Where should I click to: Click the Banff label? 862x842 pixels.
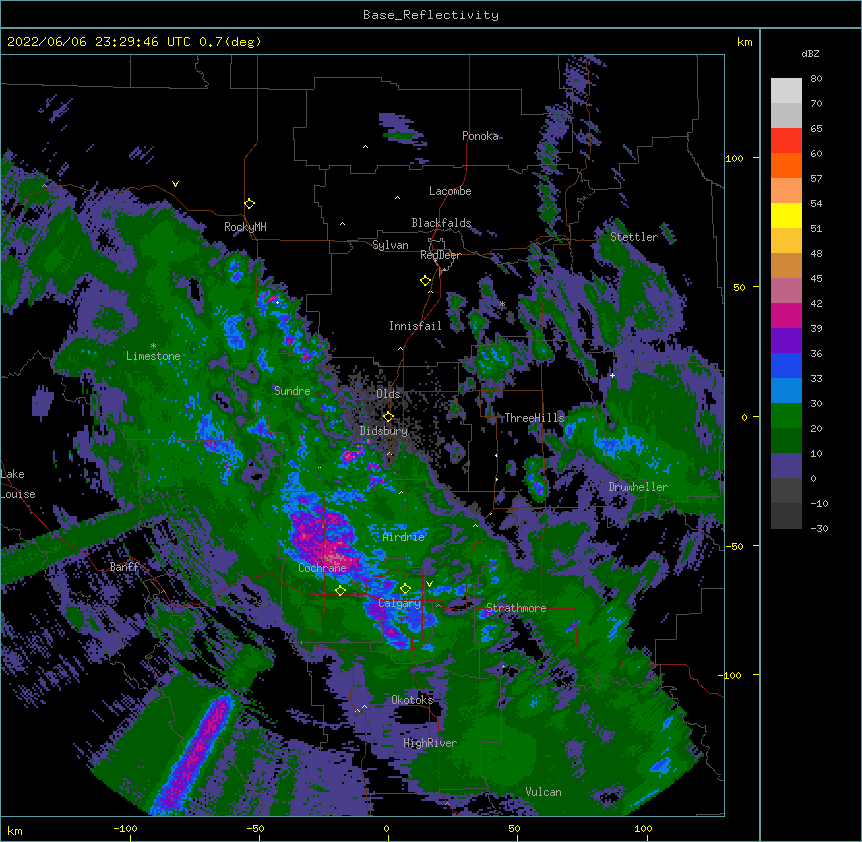click(x=124, y=567)
